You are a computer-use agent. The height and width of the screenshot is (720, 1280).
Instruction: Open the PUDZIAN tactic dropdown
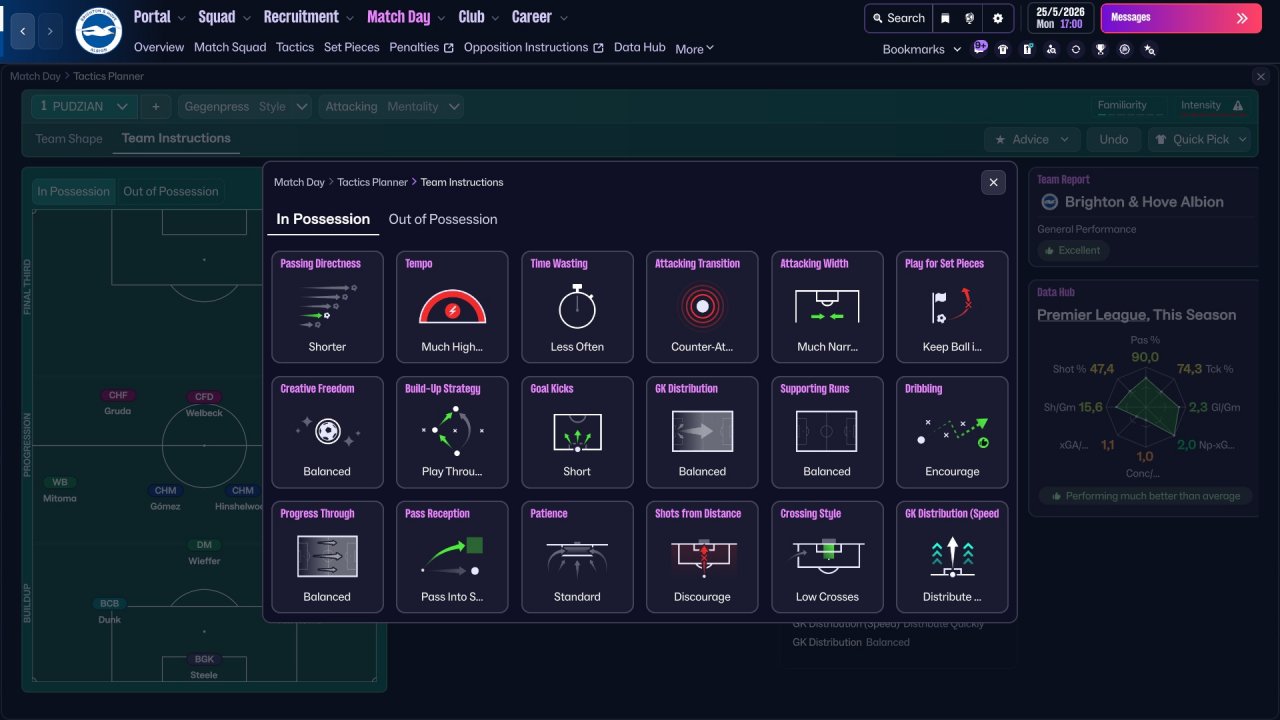84,106
